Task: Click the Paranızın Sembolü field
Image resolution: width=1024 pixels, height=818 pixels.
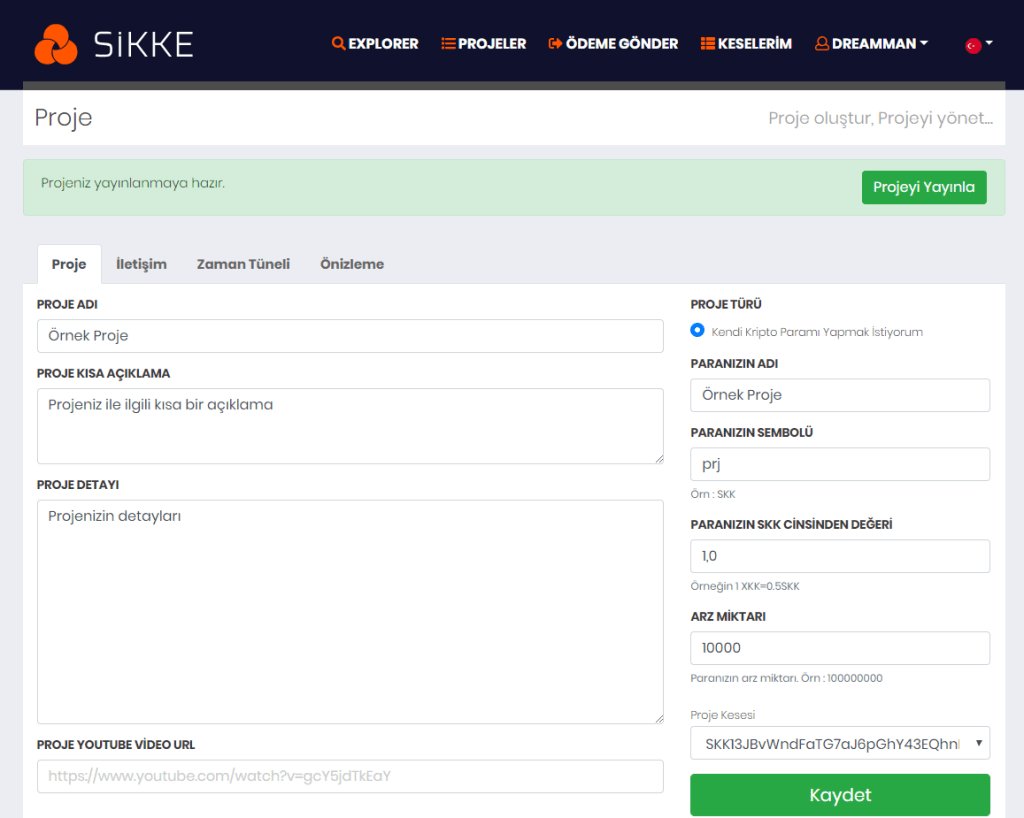Action: [x=839, y=464]
